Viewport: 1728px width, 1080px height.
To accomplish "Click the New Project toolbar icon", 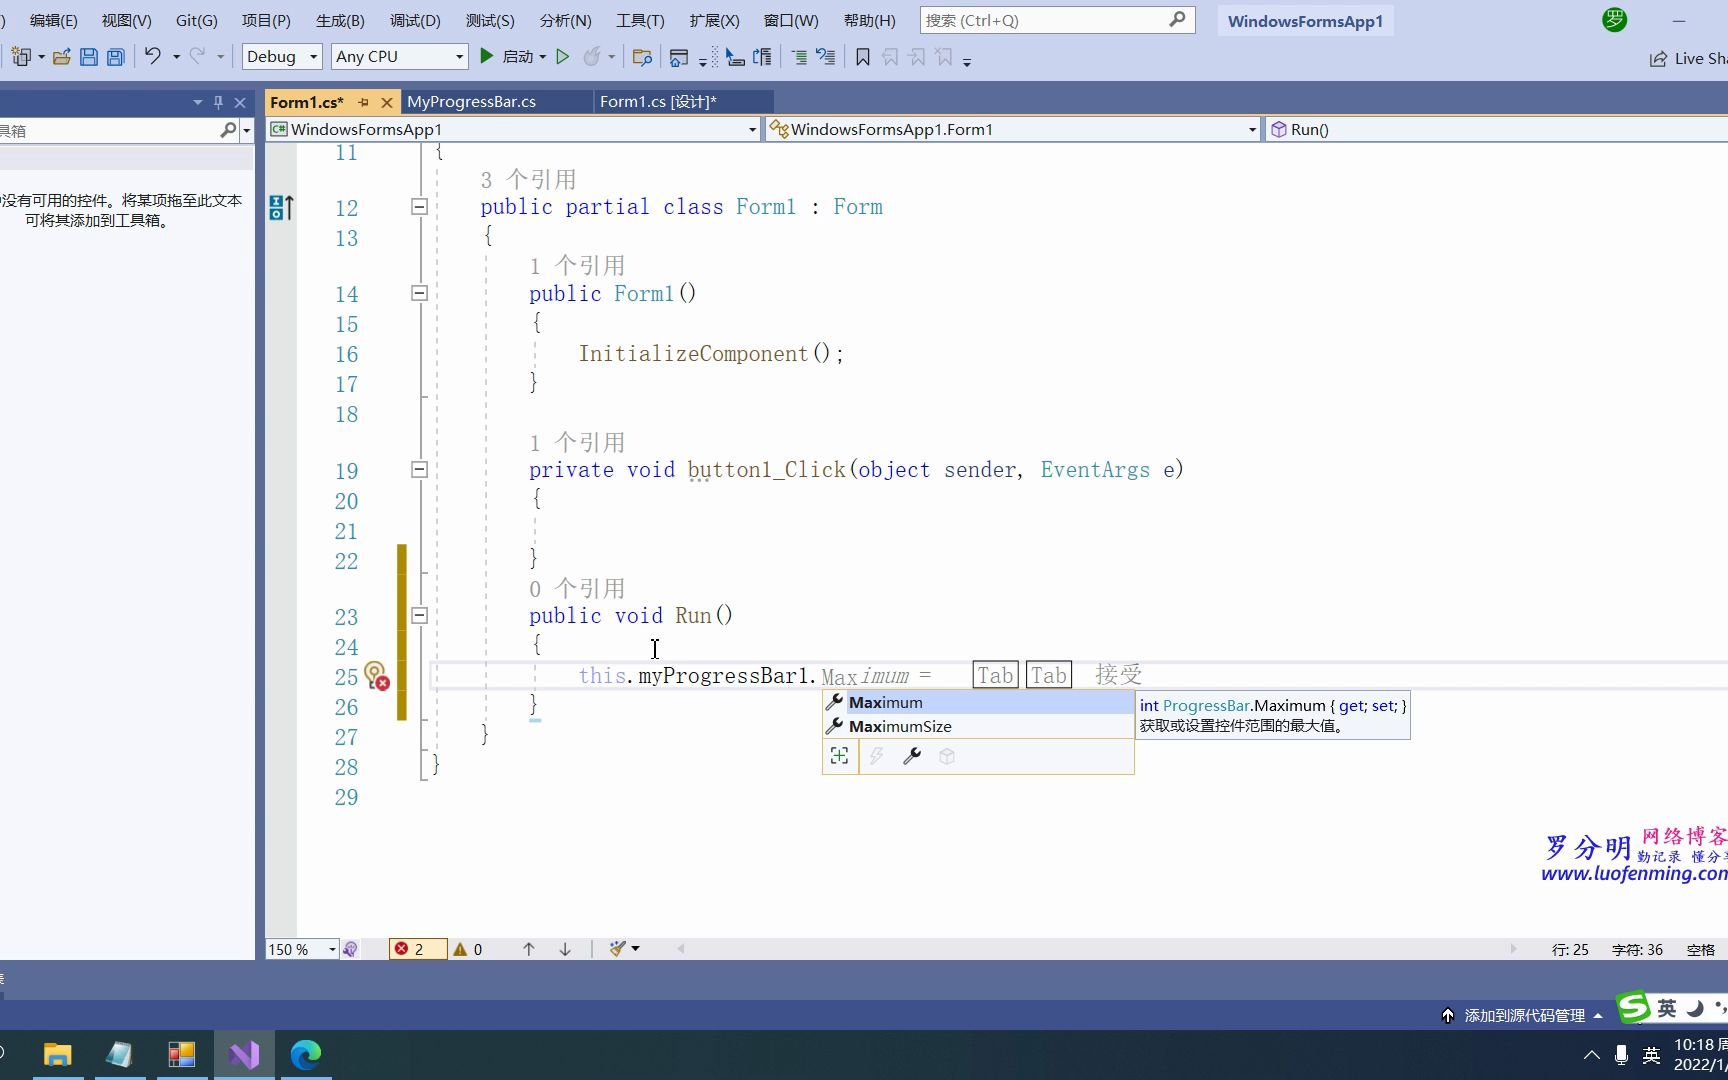I will click(20, 57).
